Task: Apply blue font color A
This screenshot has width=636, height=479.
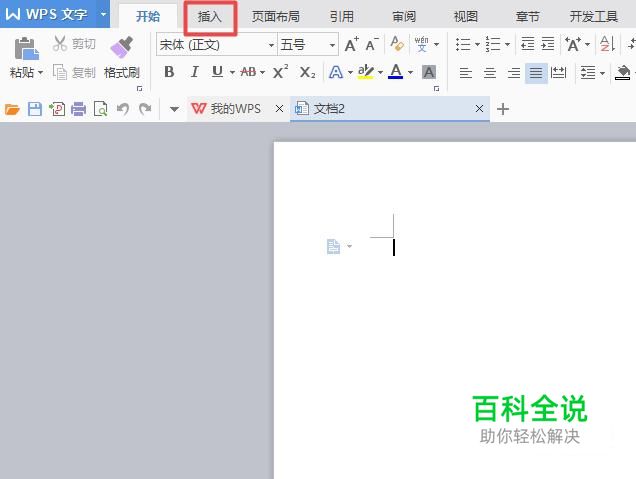Action: point(396,72)
